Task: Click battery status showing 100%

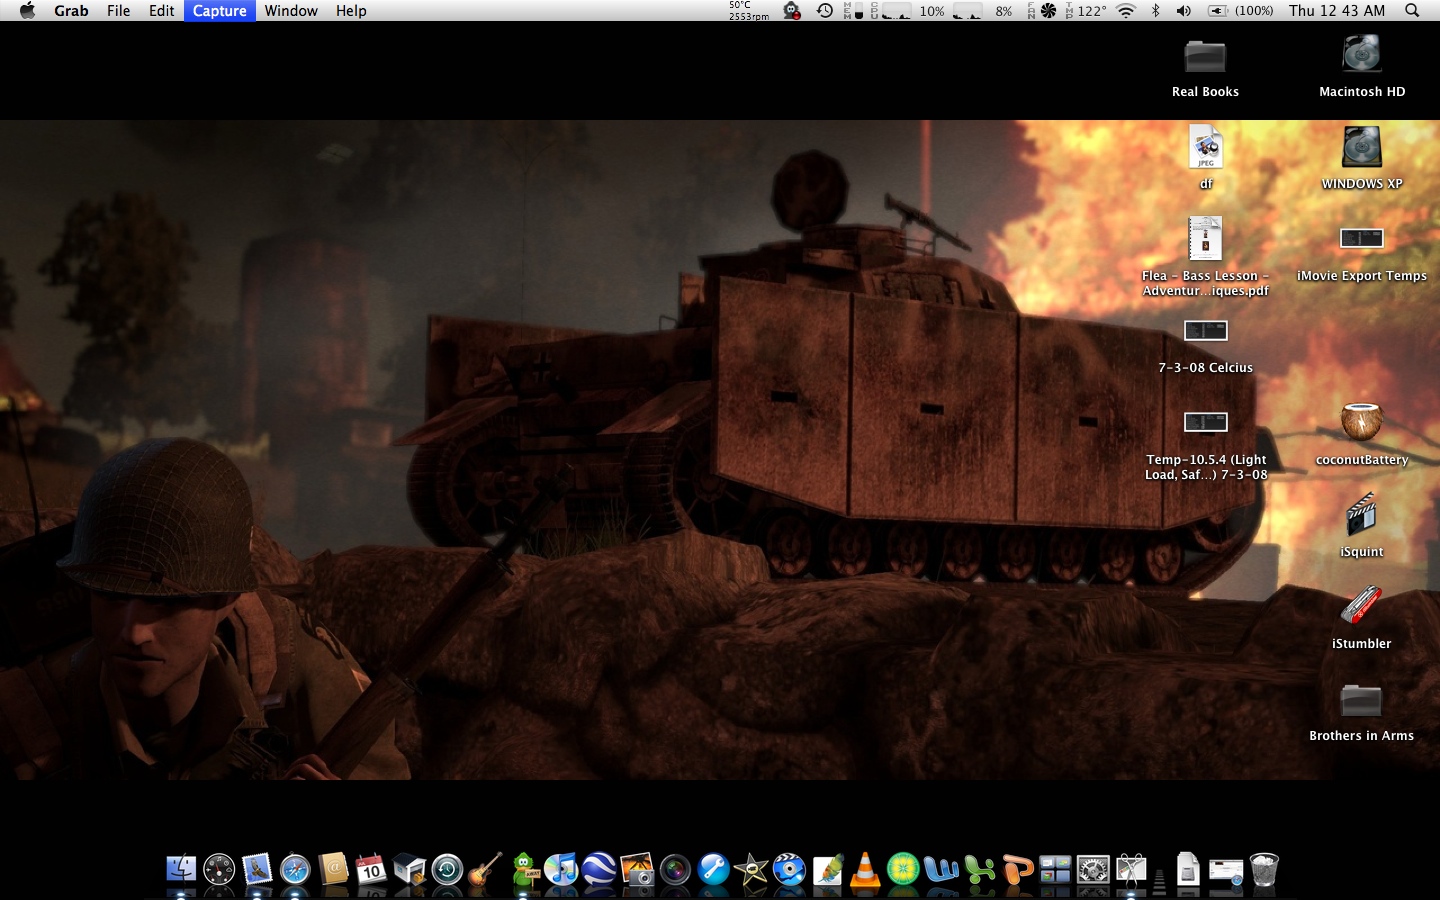Action: click(1241, 11)
